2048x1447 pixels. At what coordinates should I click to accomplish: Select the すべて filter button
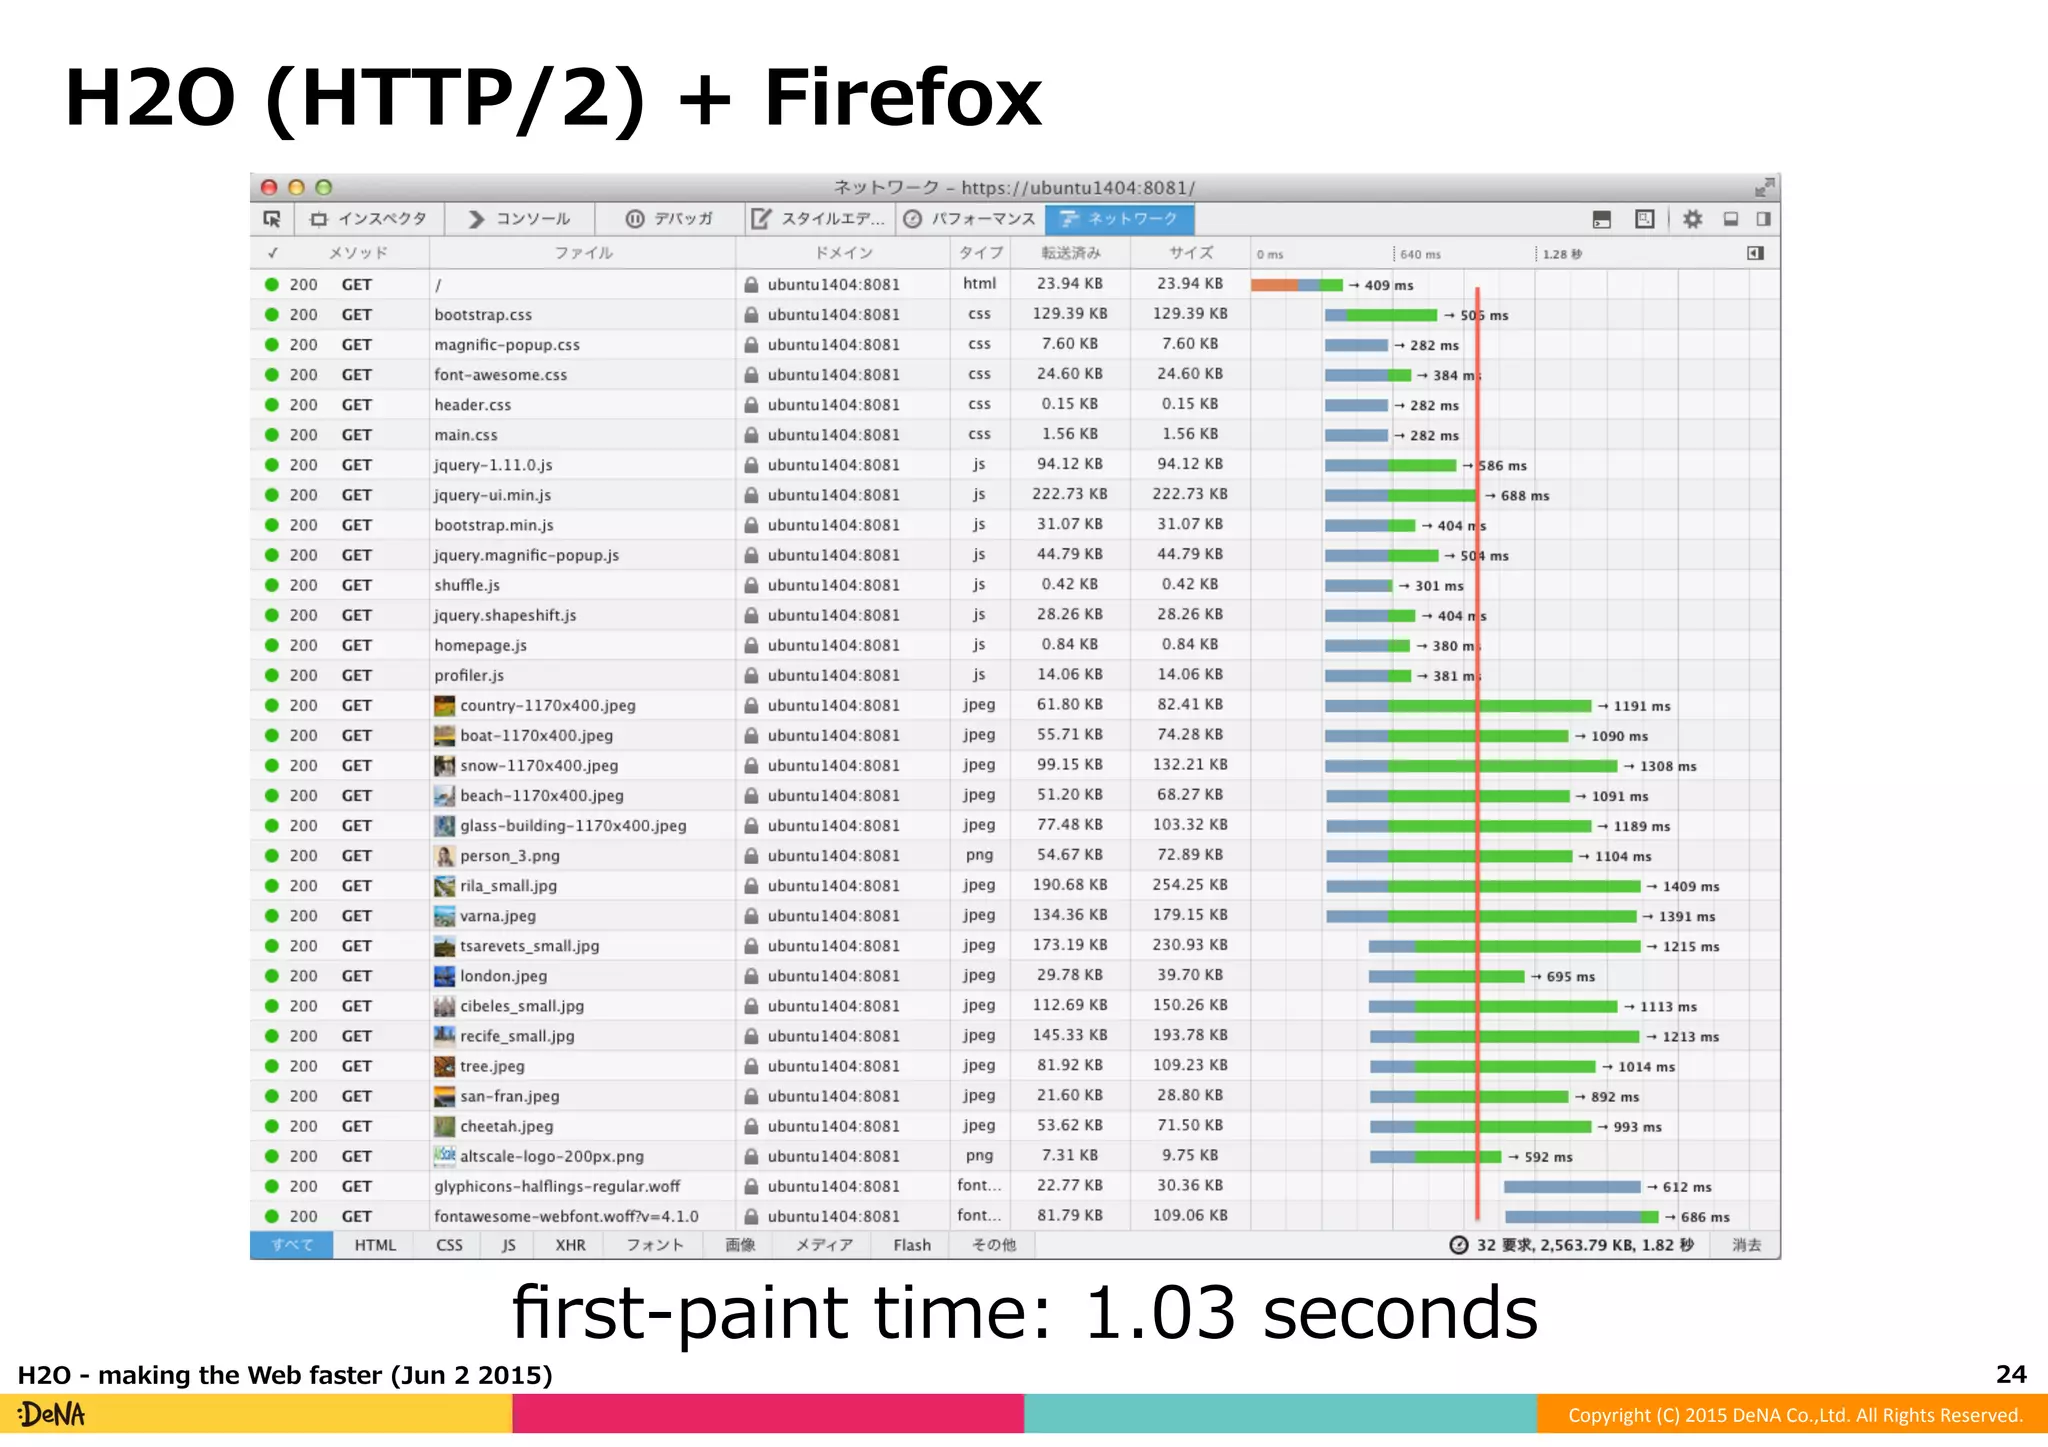(292, 1245)
